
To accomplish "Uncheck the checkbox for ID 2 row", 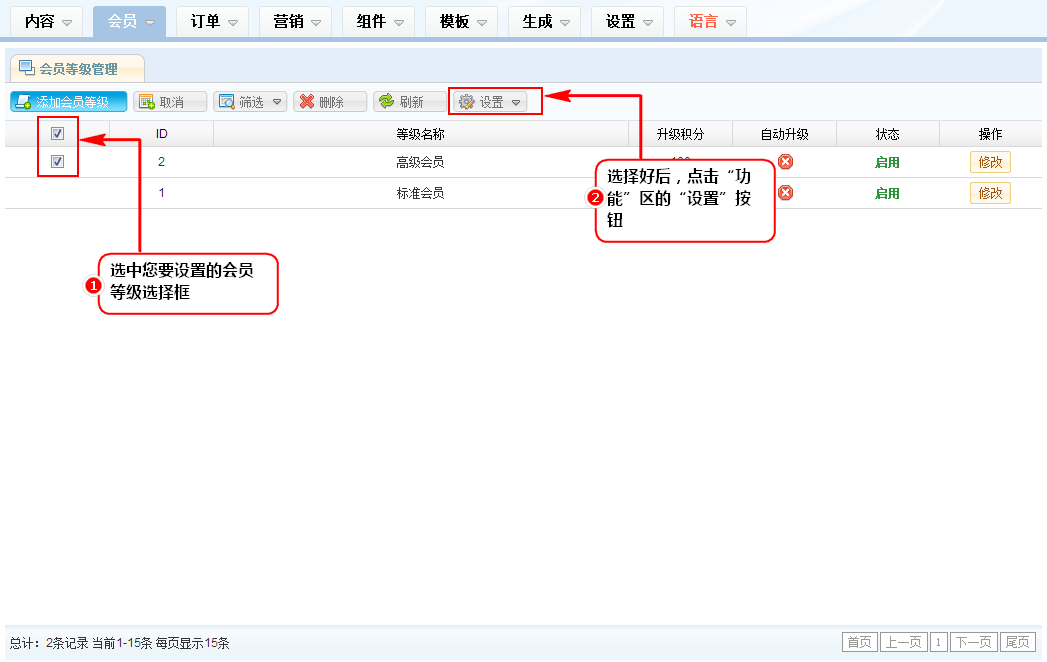I will pos(58,162).
